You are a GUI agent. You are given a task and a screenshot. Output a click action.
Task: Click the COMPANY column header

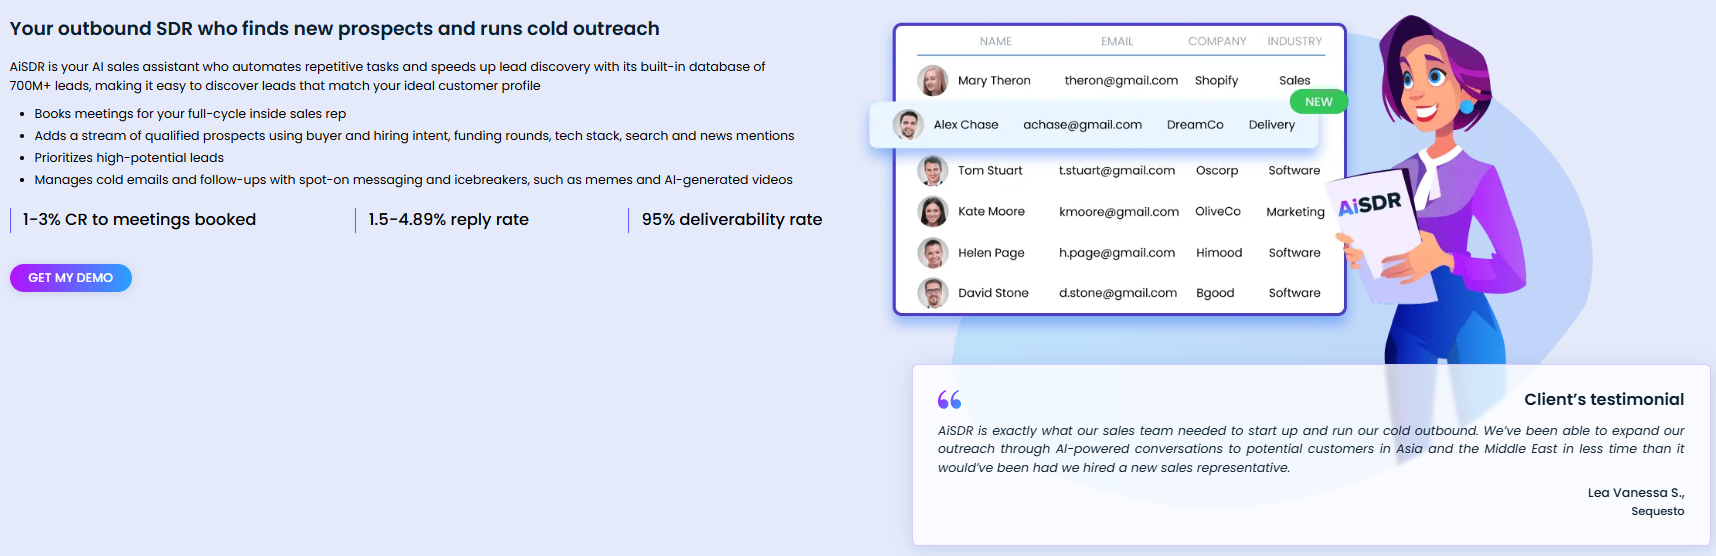pos(1217,42)
